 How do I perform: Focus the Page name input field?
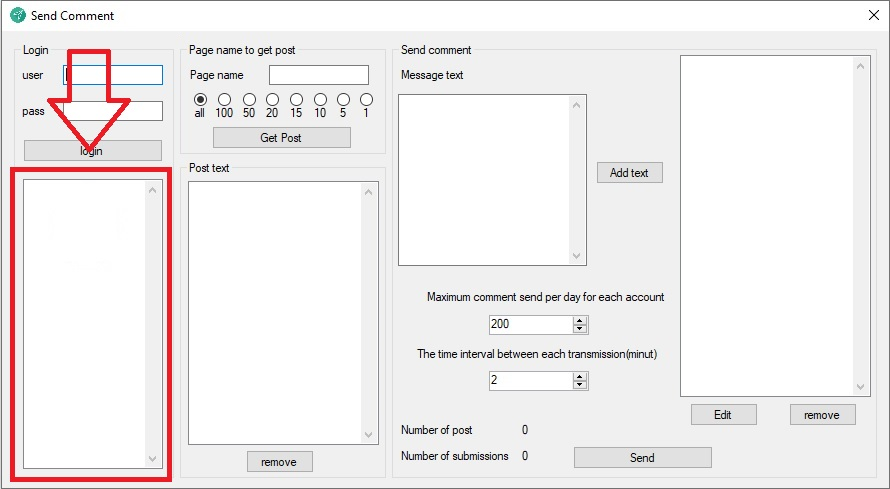(318, 75)
